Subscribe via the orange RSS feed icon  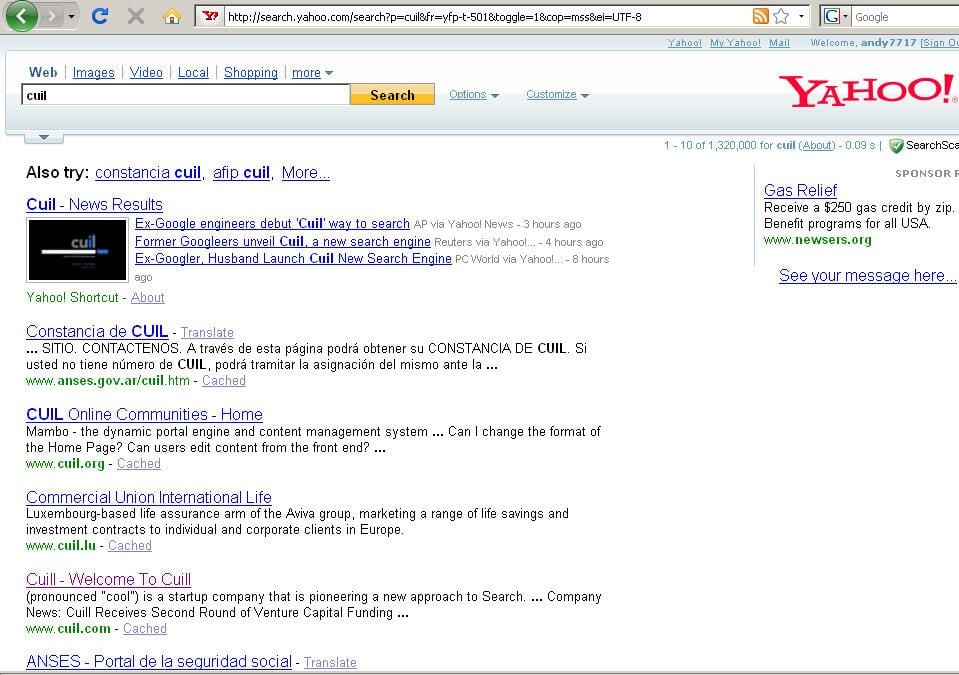point(760,17)
